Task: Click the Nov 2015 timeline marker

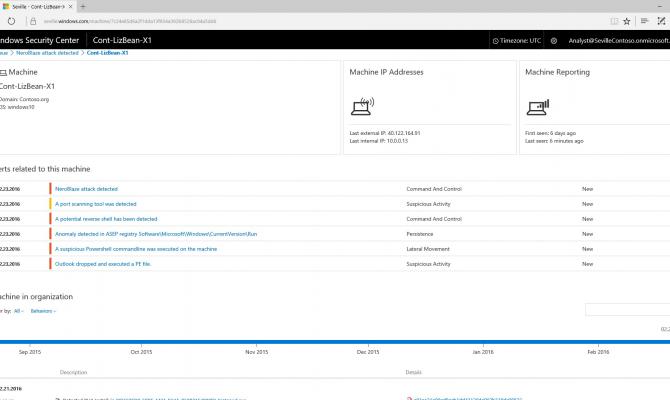Action: (x=256, y=352)
